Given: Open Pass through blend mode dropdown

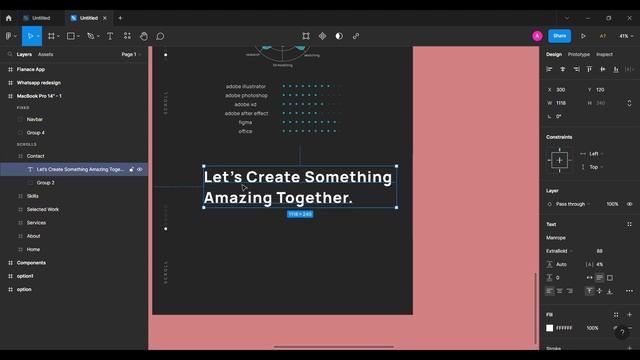Looking at the screenshot, I should pos(573,204).
